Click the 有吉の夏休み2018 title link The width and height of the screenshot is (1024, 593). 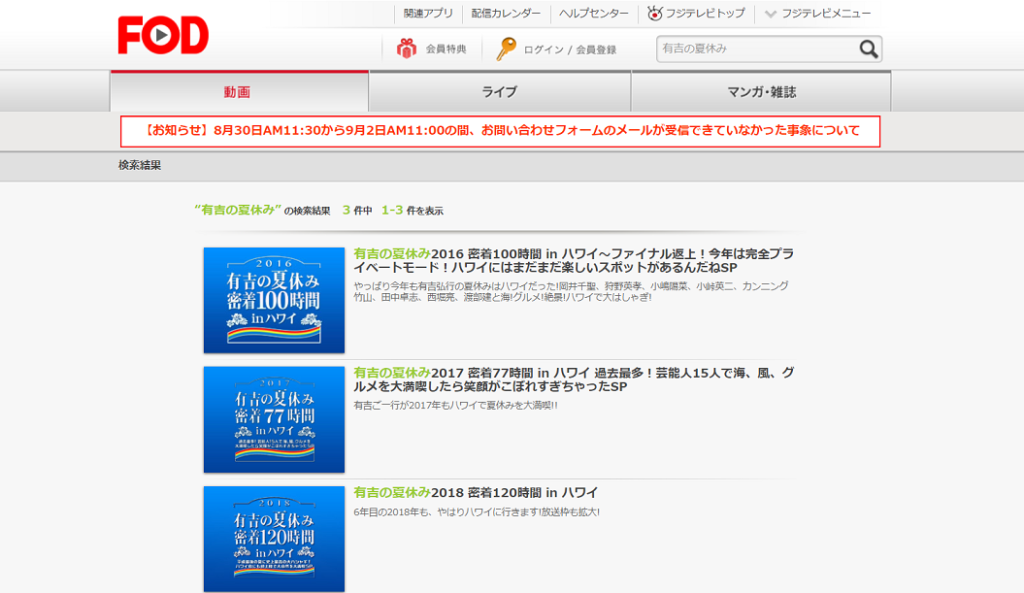click(476, 493)
